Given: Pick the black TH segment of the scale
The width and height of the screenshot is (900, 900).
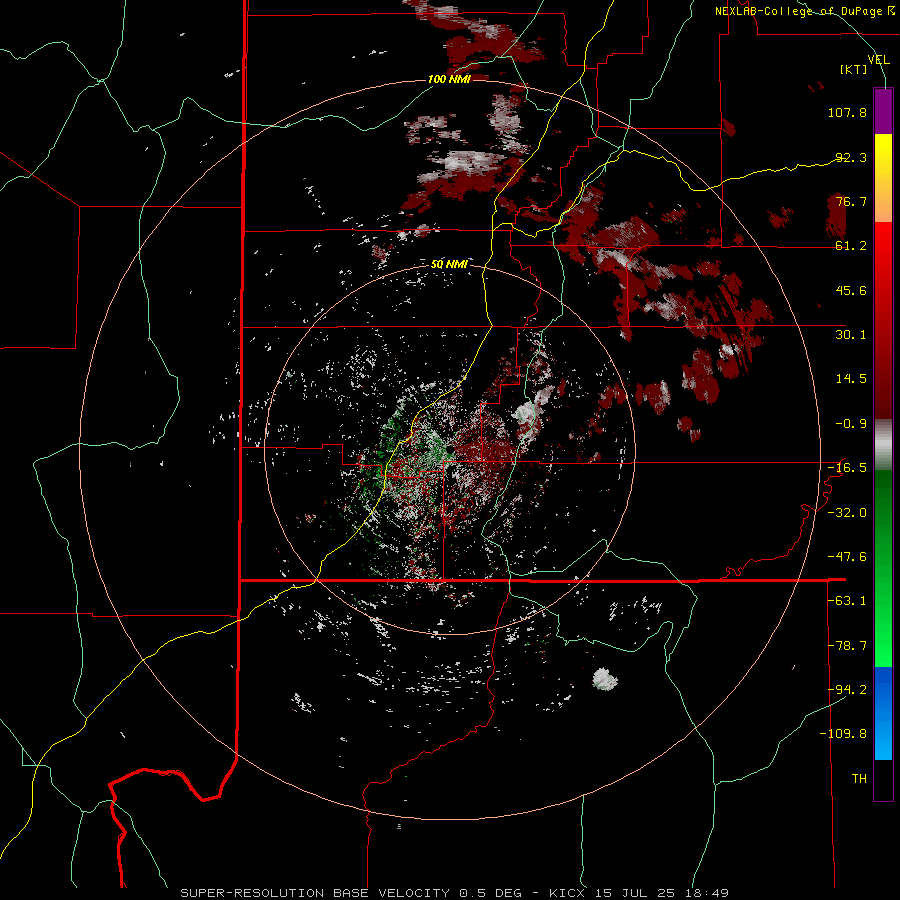Looking at the screenshot, I should [883, 780].
